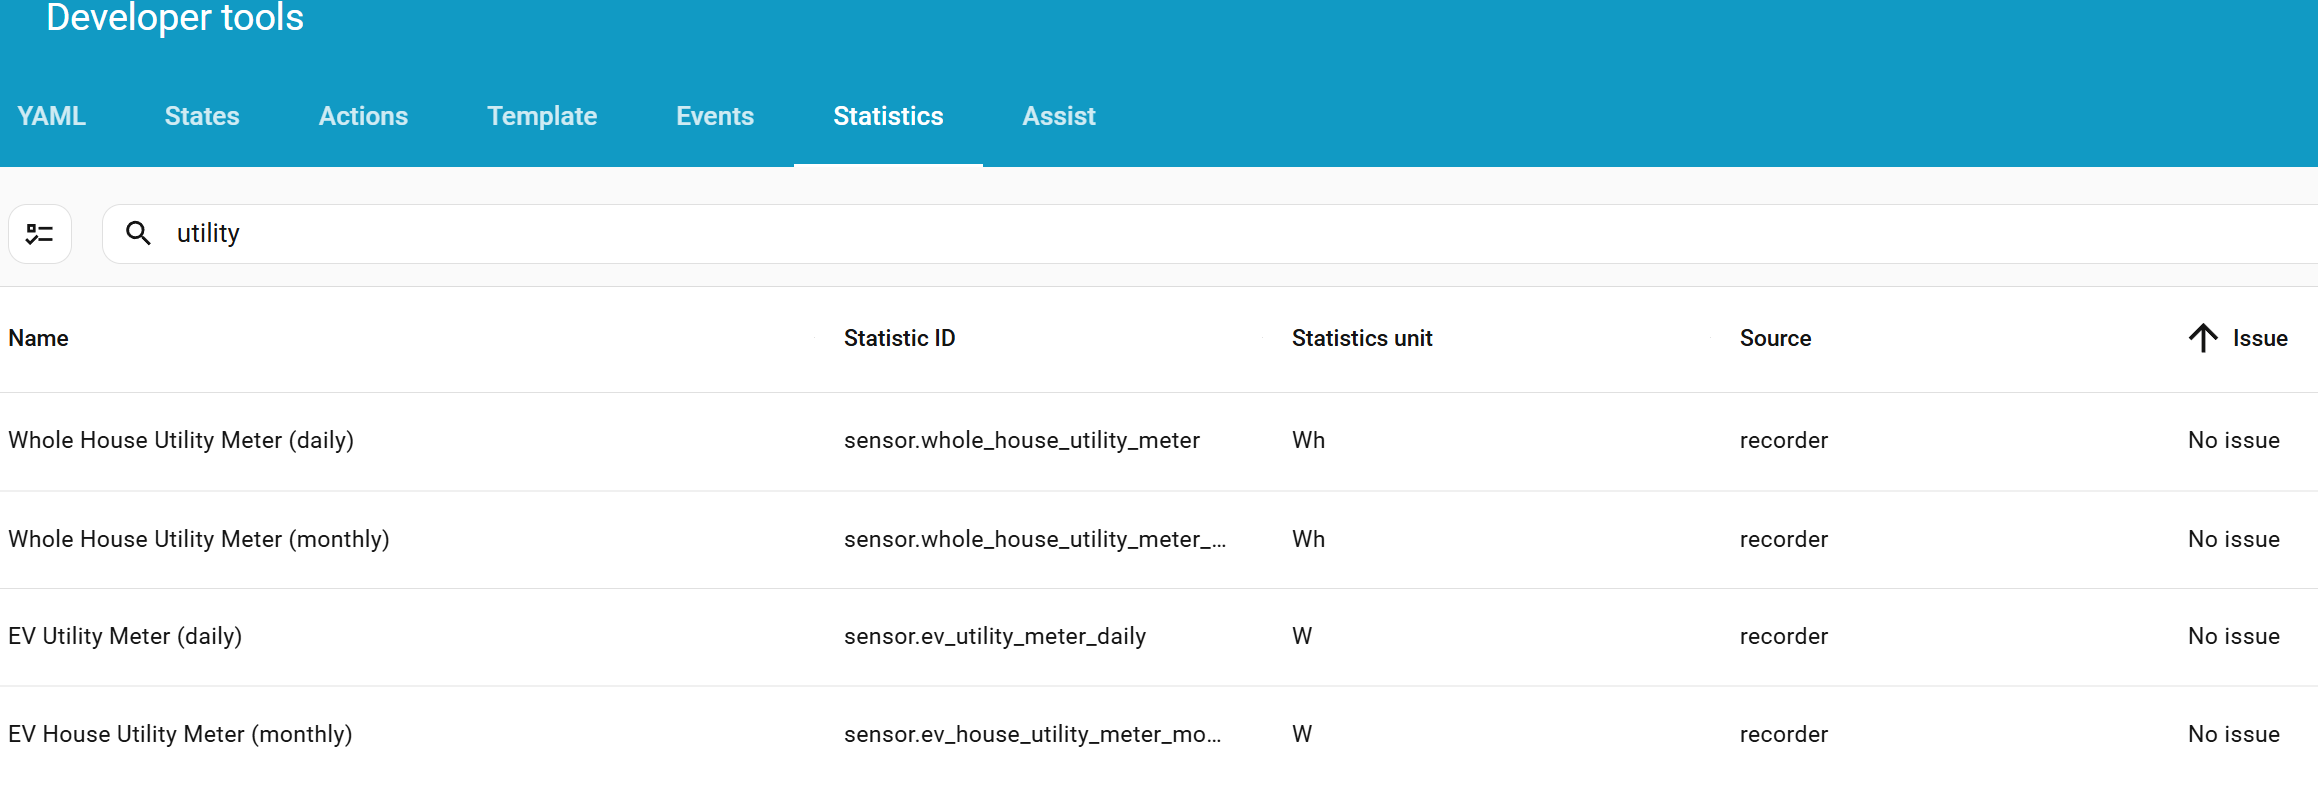Image resolution: width=2318 pixels, height=787 pixels.
Task: Open the Assist tab
Action: pyautogui.click(x=1059, y=116)
